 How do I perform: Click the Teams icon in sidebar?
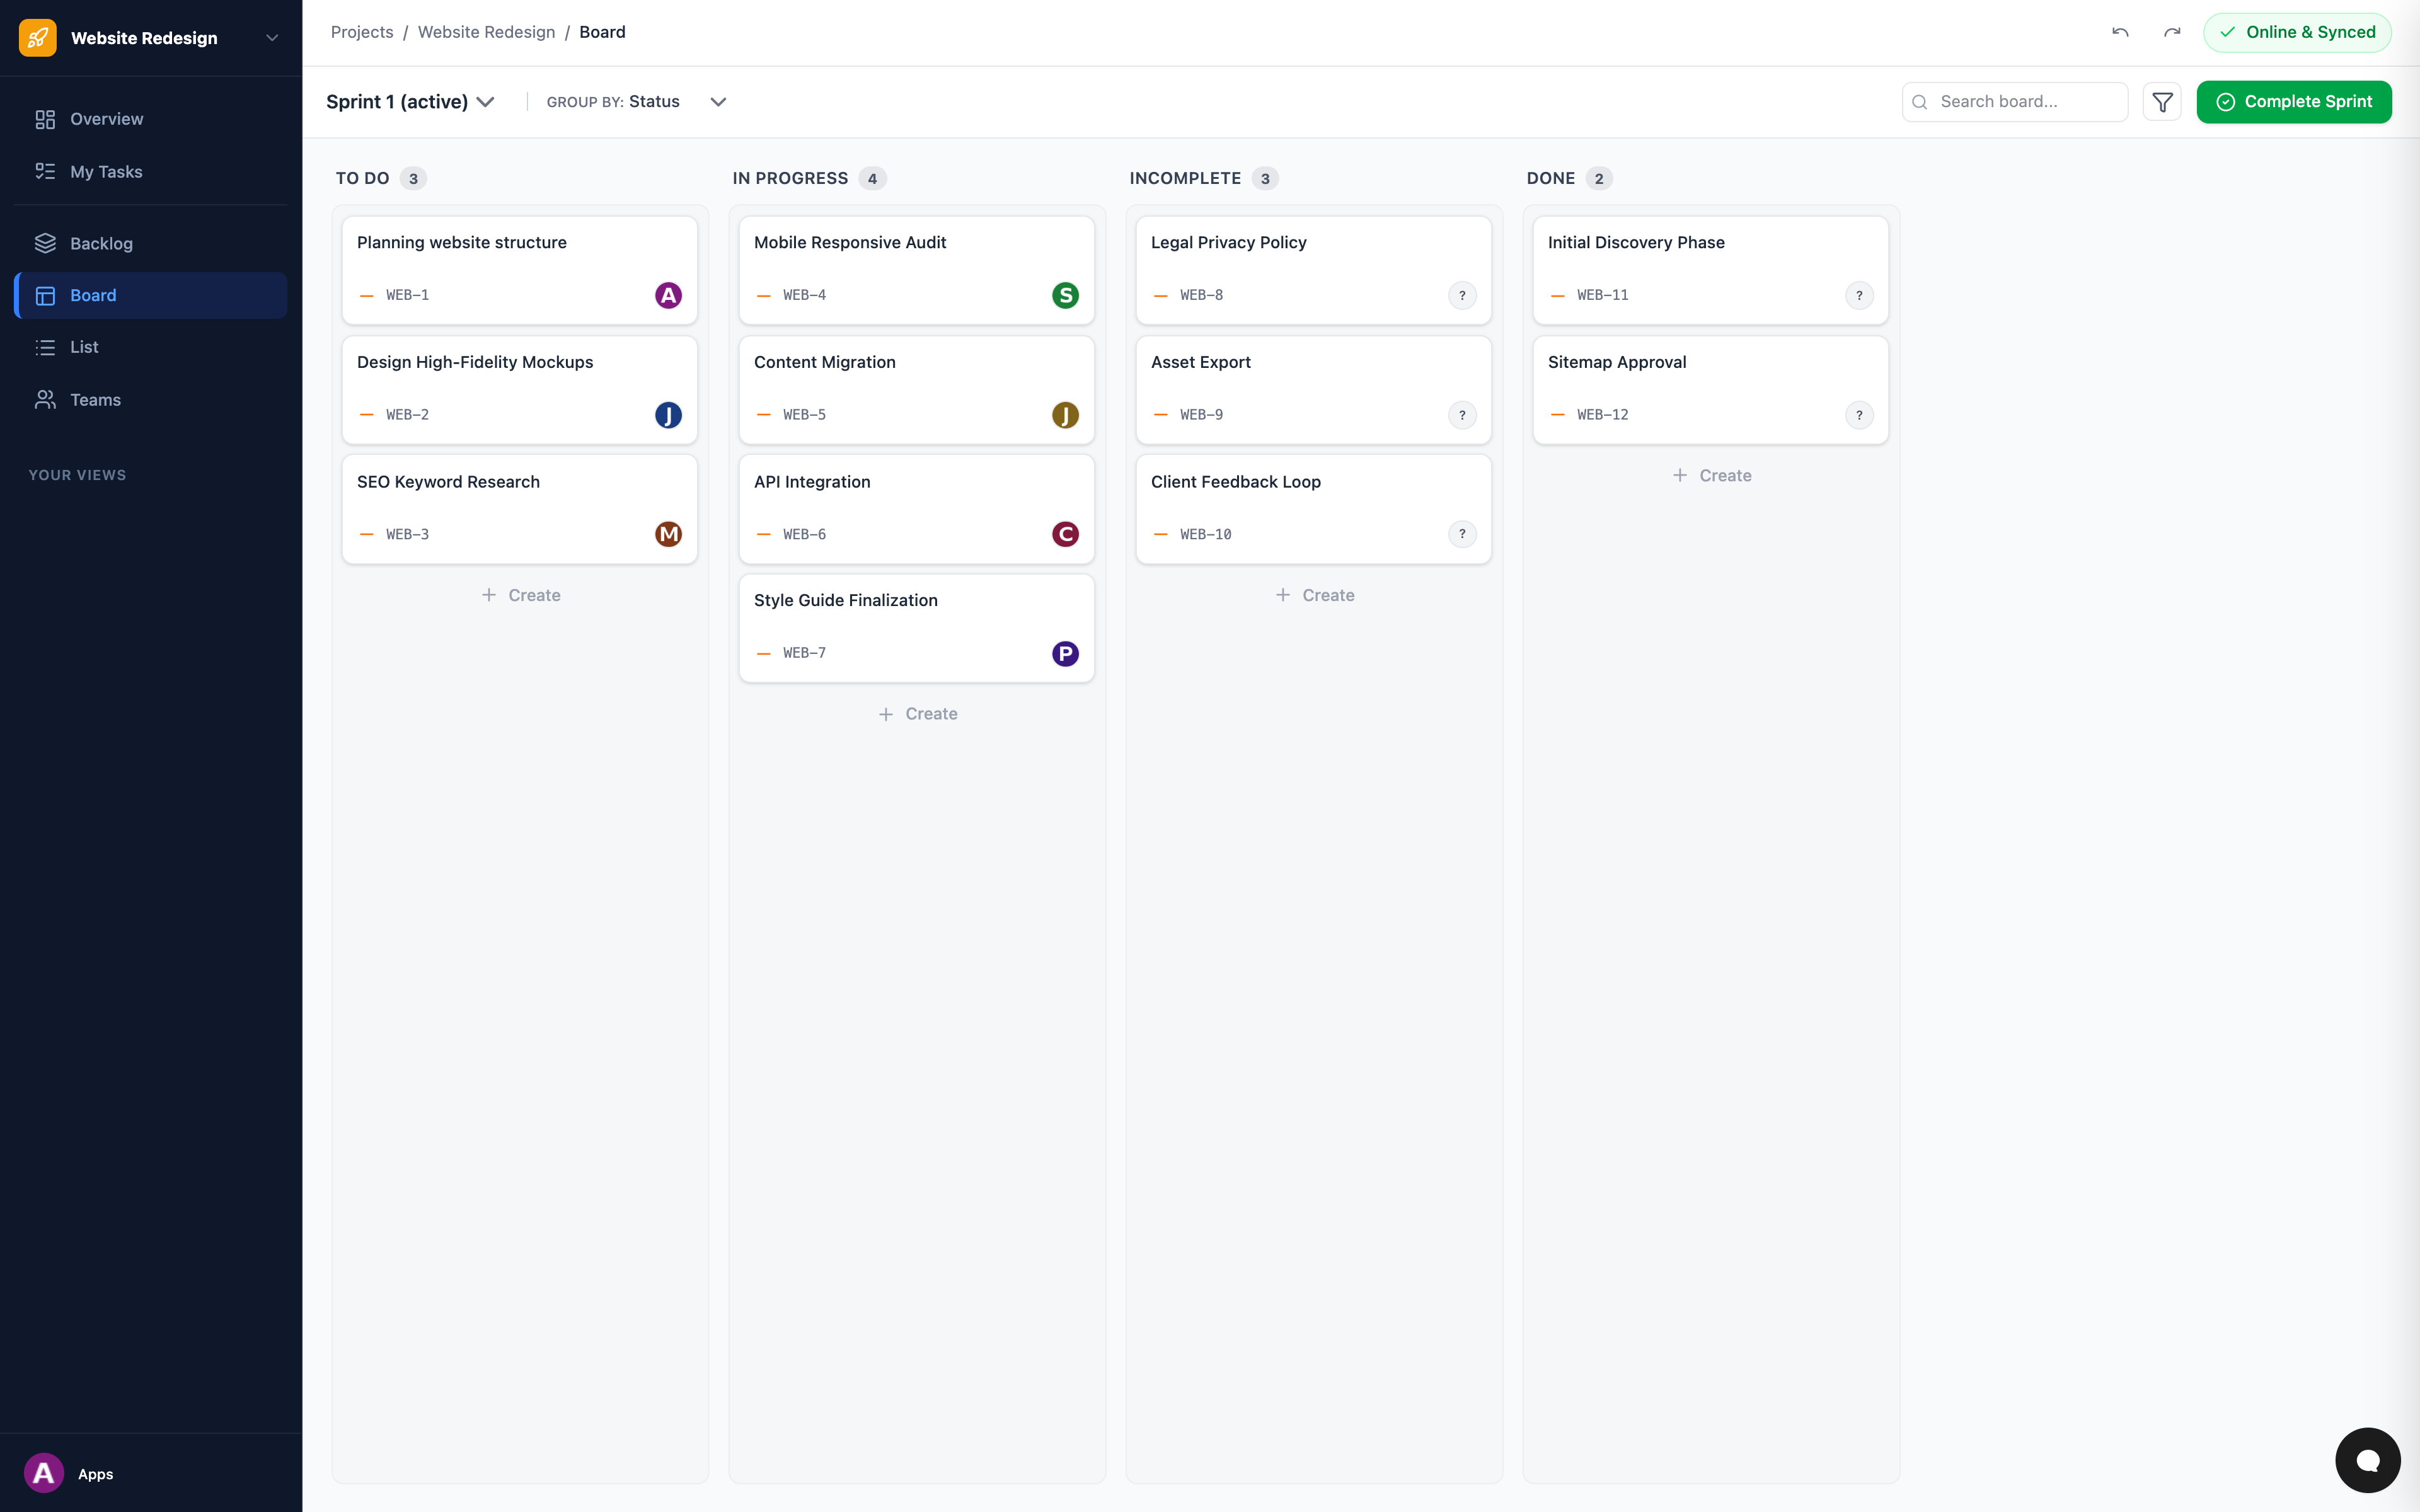point(44,399)
